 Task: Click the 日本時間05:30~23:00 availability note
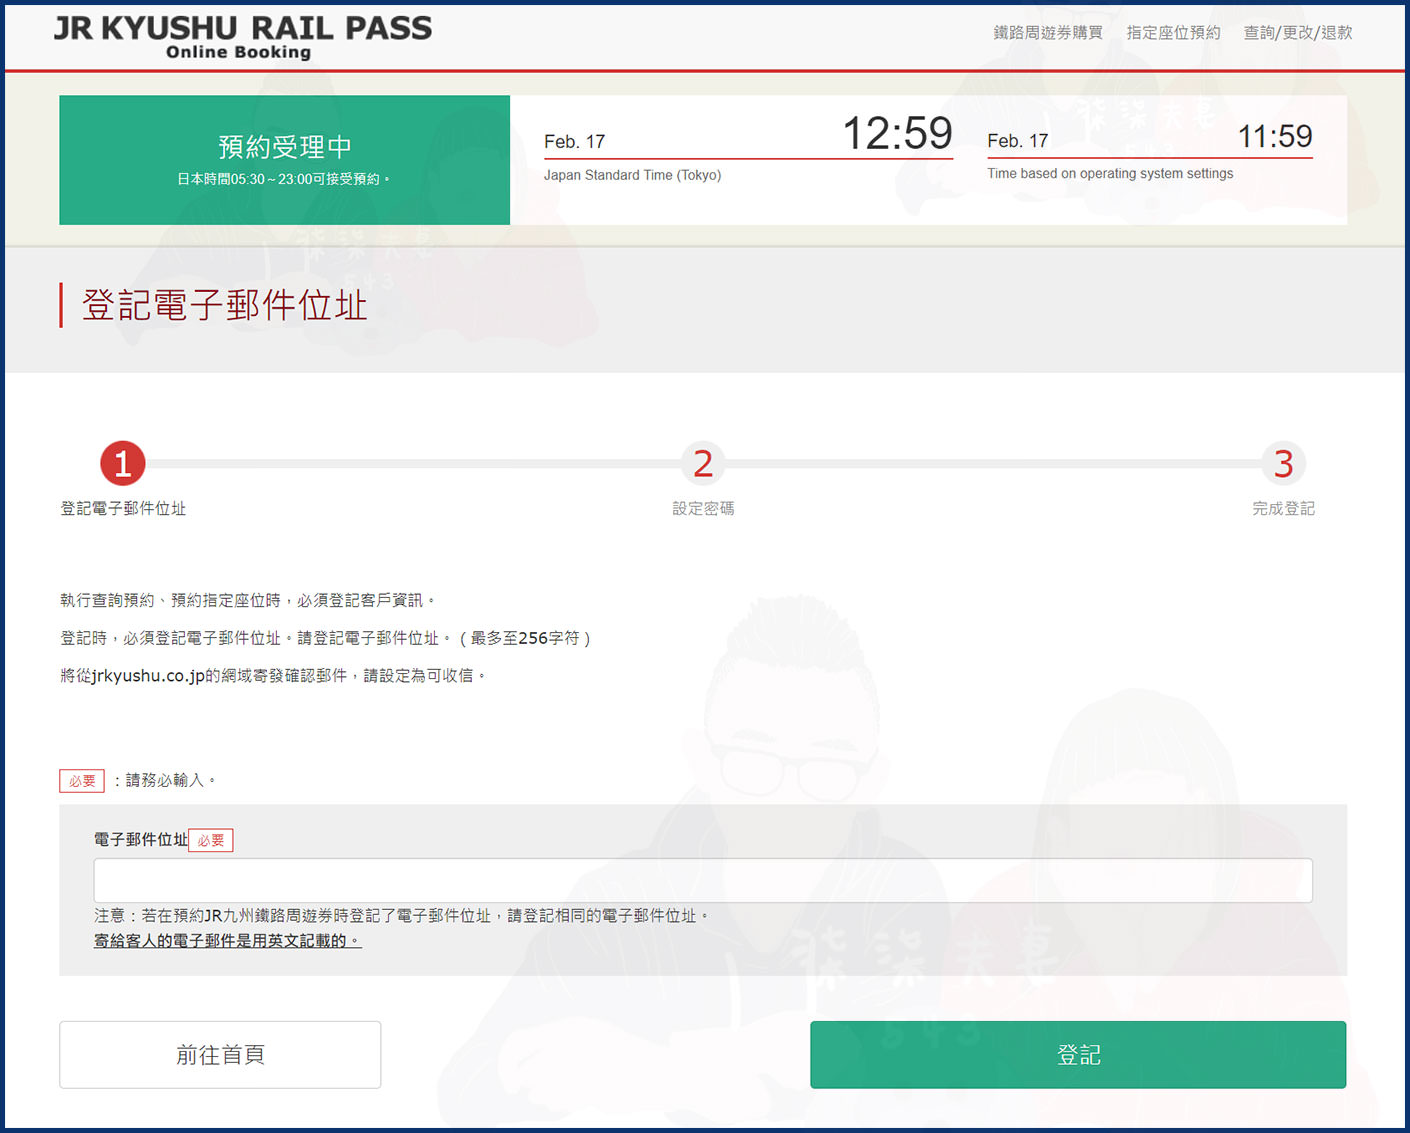point(284,179)
